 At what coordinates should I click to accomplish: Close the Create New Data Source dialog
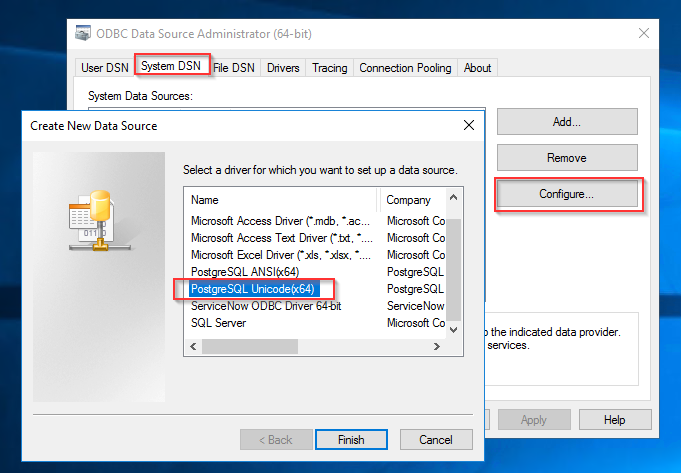[469, 126]
